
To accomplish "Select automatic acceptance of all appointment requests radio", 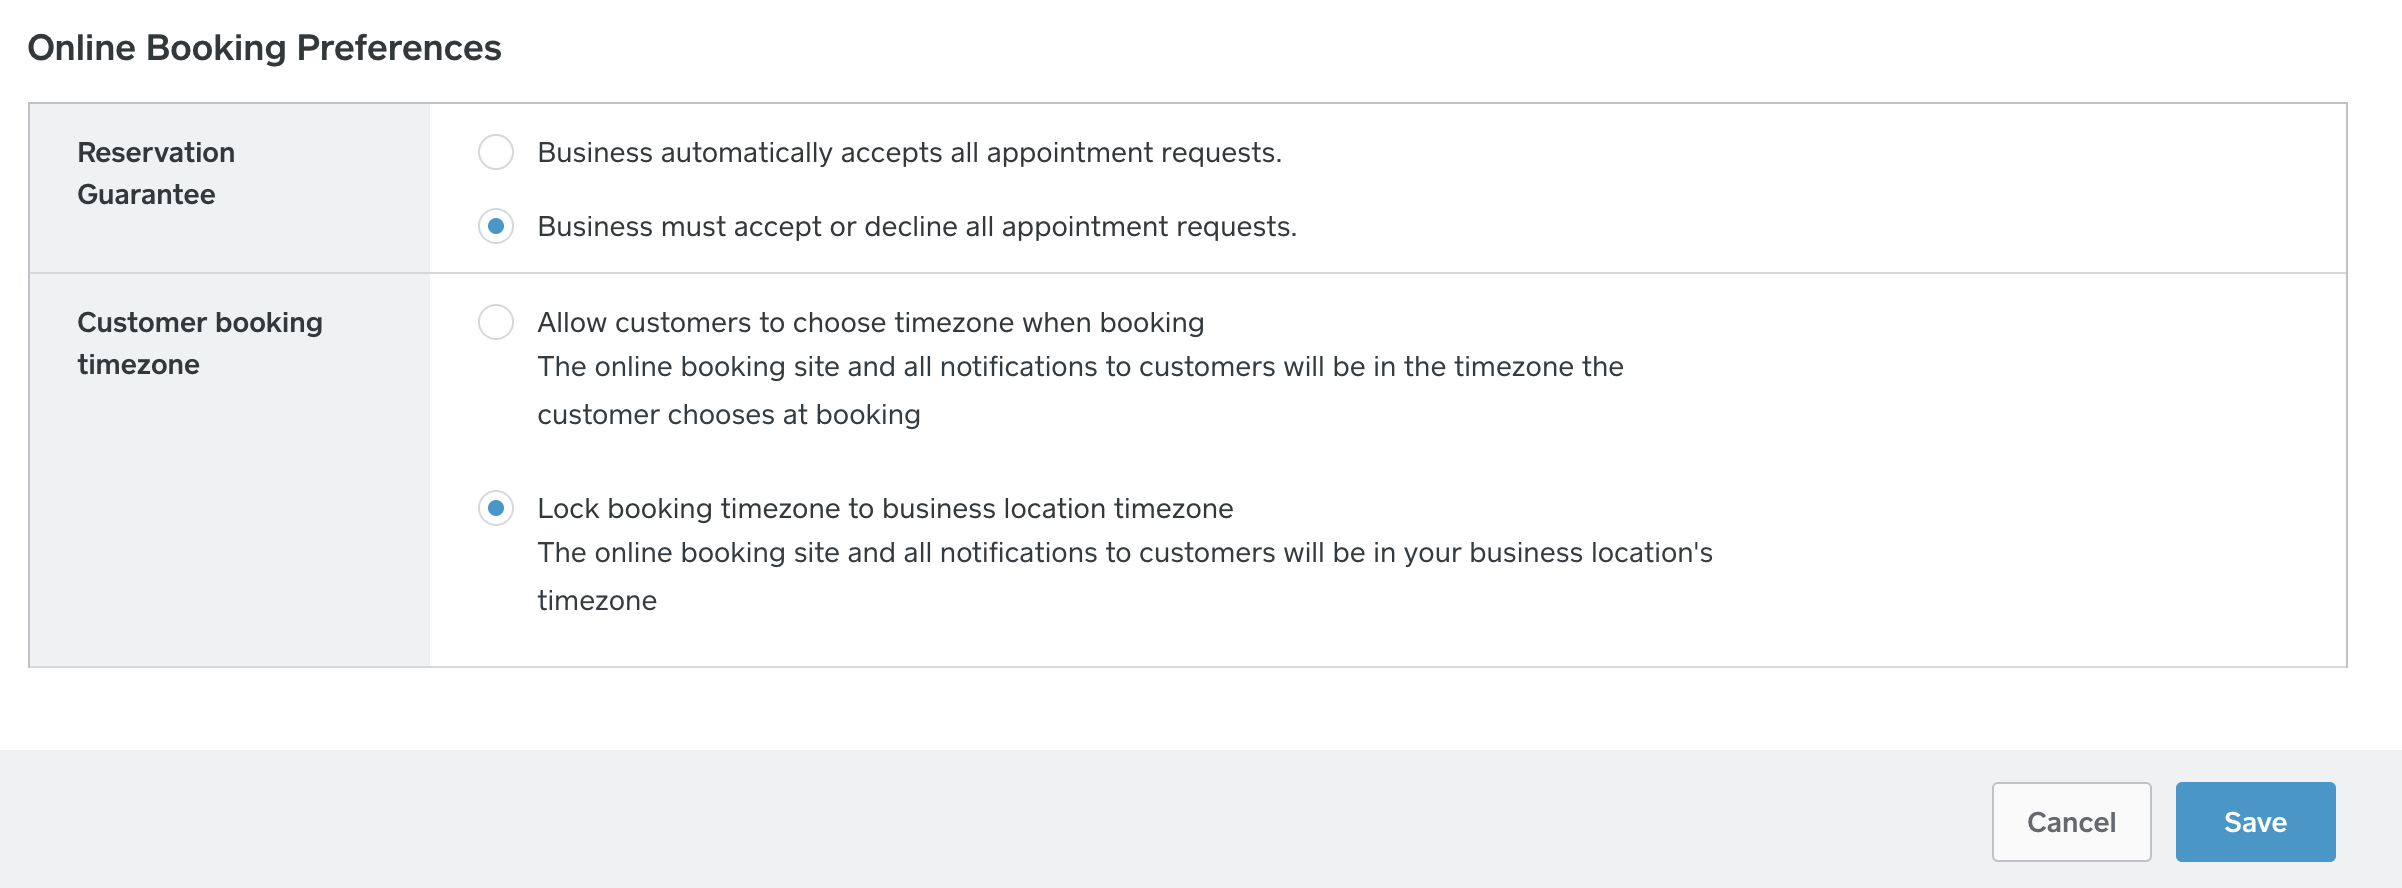I will coord(496,152).
